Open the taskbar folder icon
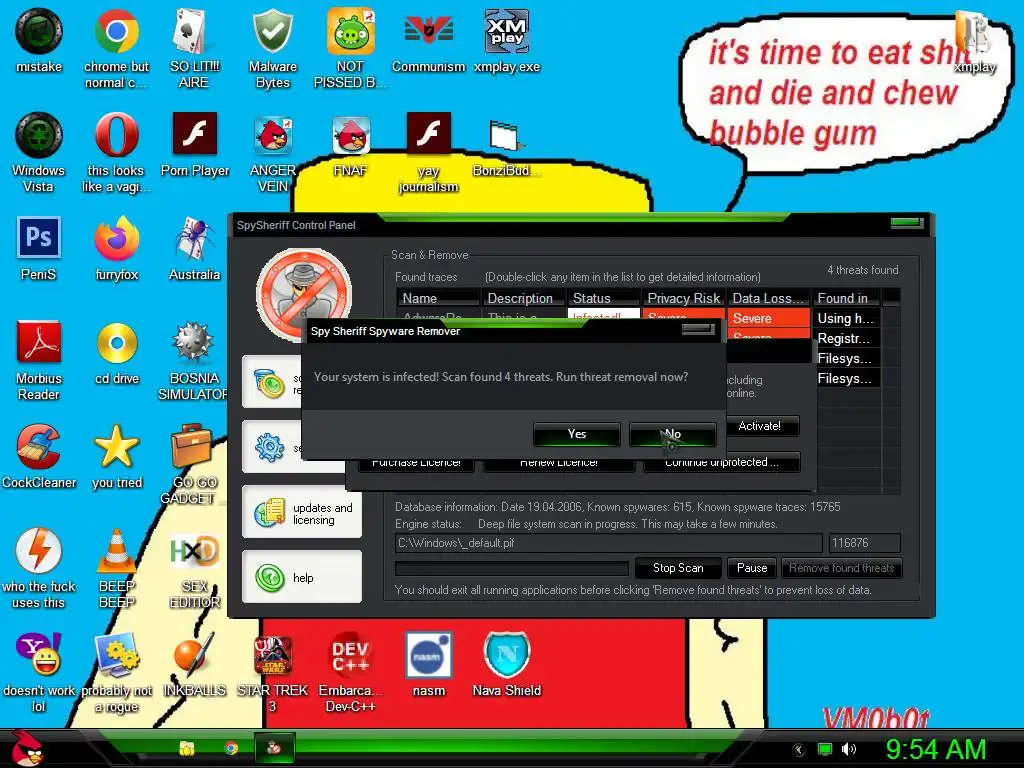This screenshot has width=1024, height=768. pos(187,748)
